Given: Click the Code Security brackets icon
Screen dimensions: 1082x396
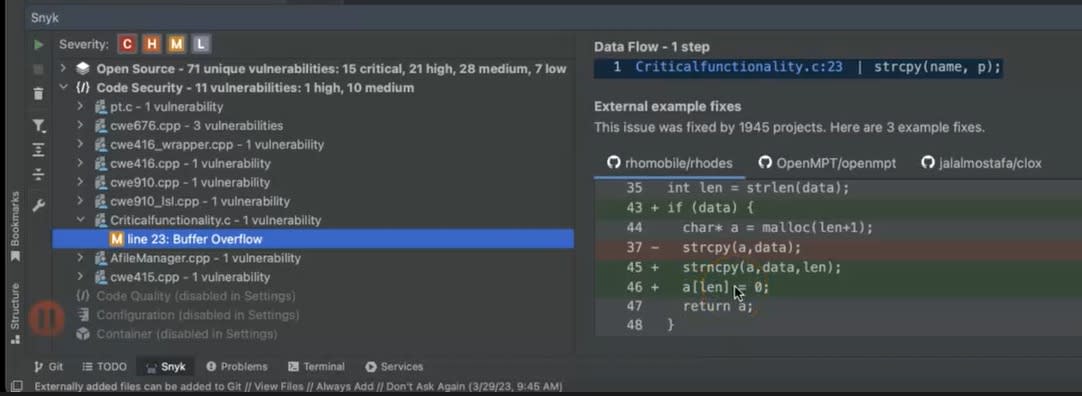Looking at the screenshot, I should click(x=83, y=88).
